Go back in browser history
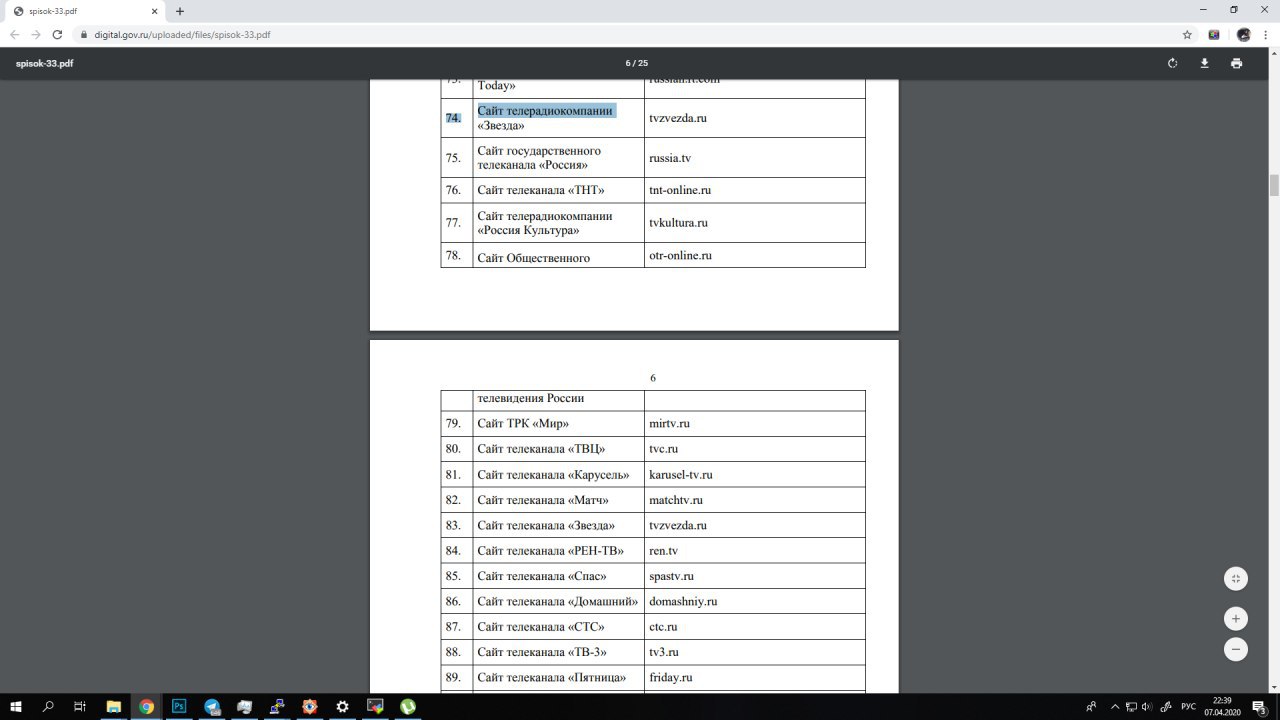The image size is (1280, 720). coord(14,34)
